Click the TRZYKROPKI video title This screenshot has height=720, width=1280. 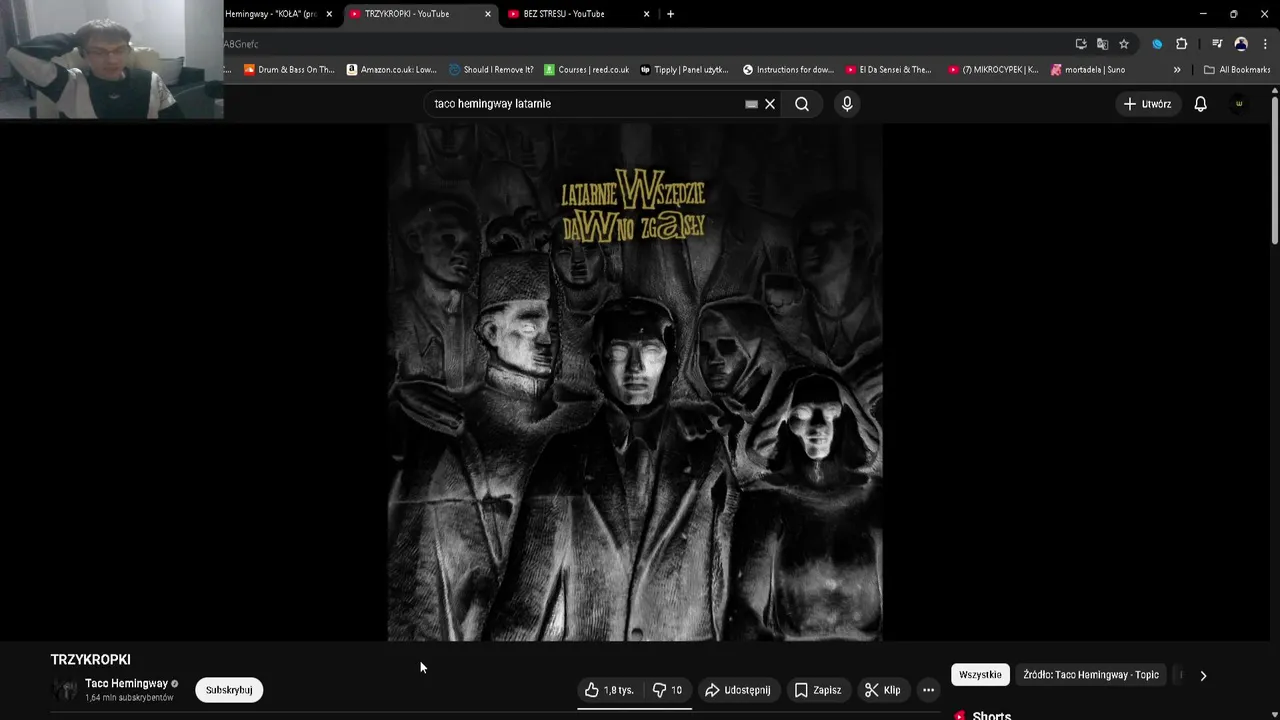(91, 660)
